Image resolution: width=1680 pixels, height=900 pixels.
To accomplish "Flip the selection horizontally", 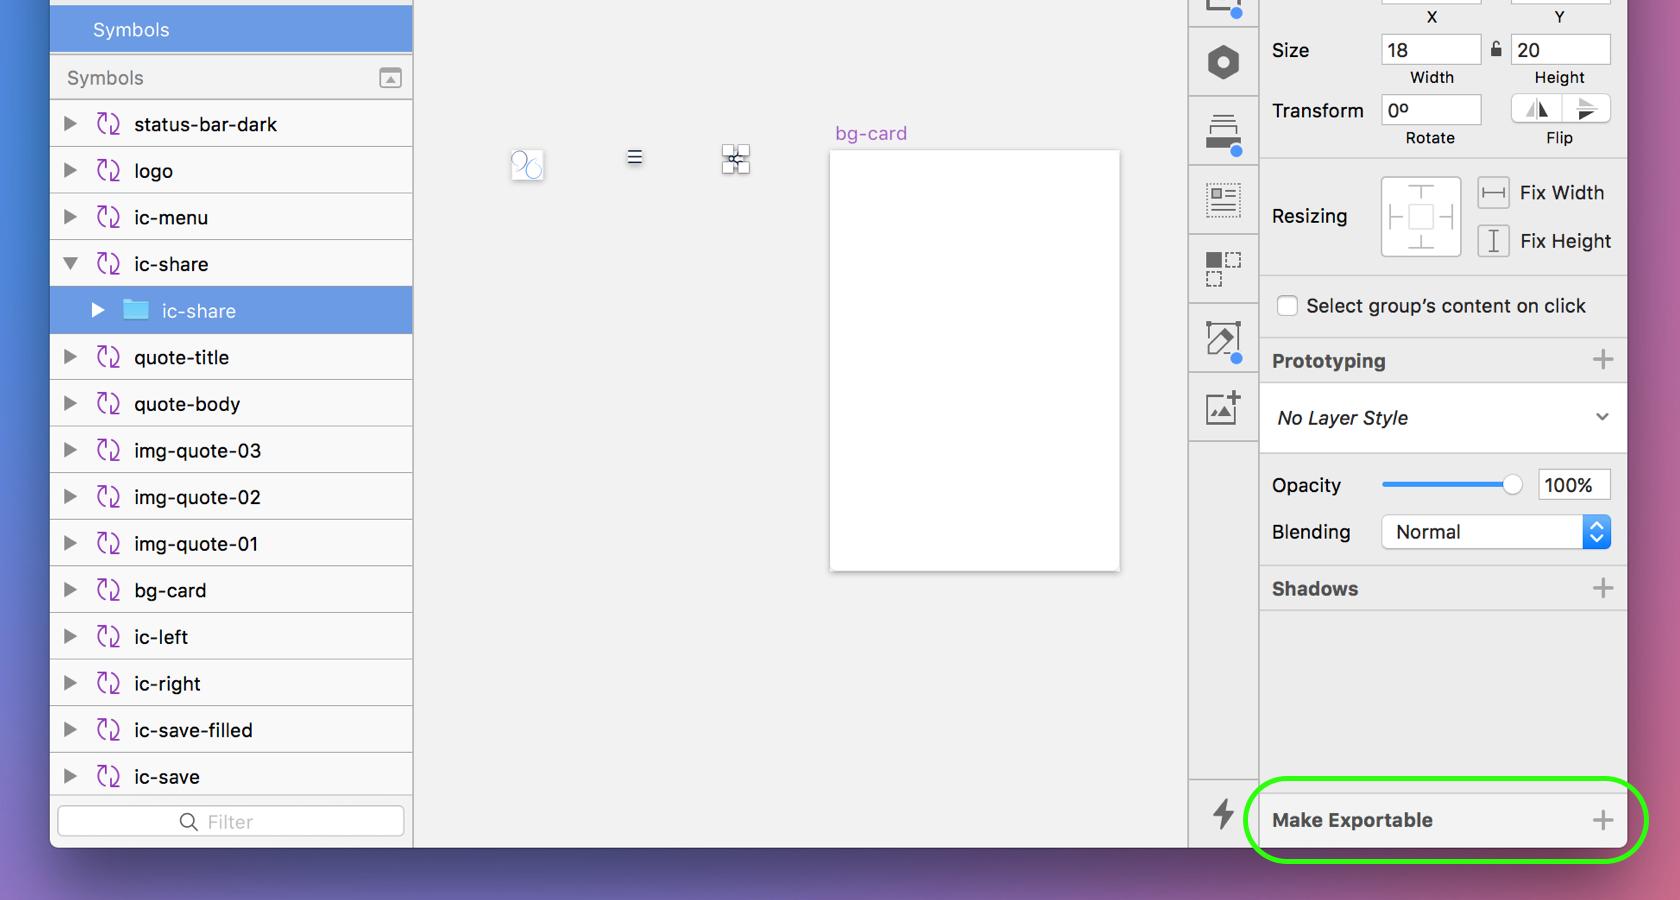I will (x=1538, y=109).
